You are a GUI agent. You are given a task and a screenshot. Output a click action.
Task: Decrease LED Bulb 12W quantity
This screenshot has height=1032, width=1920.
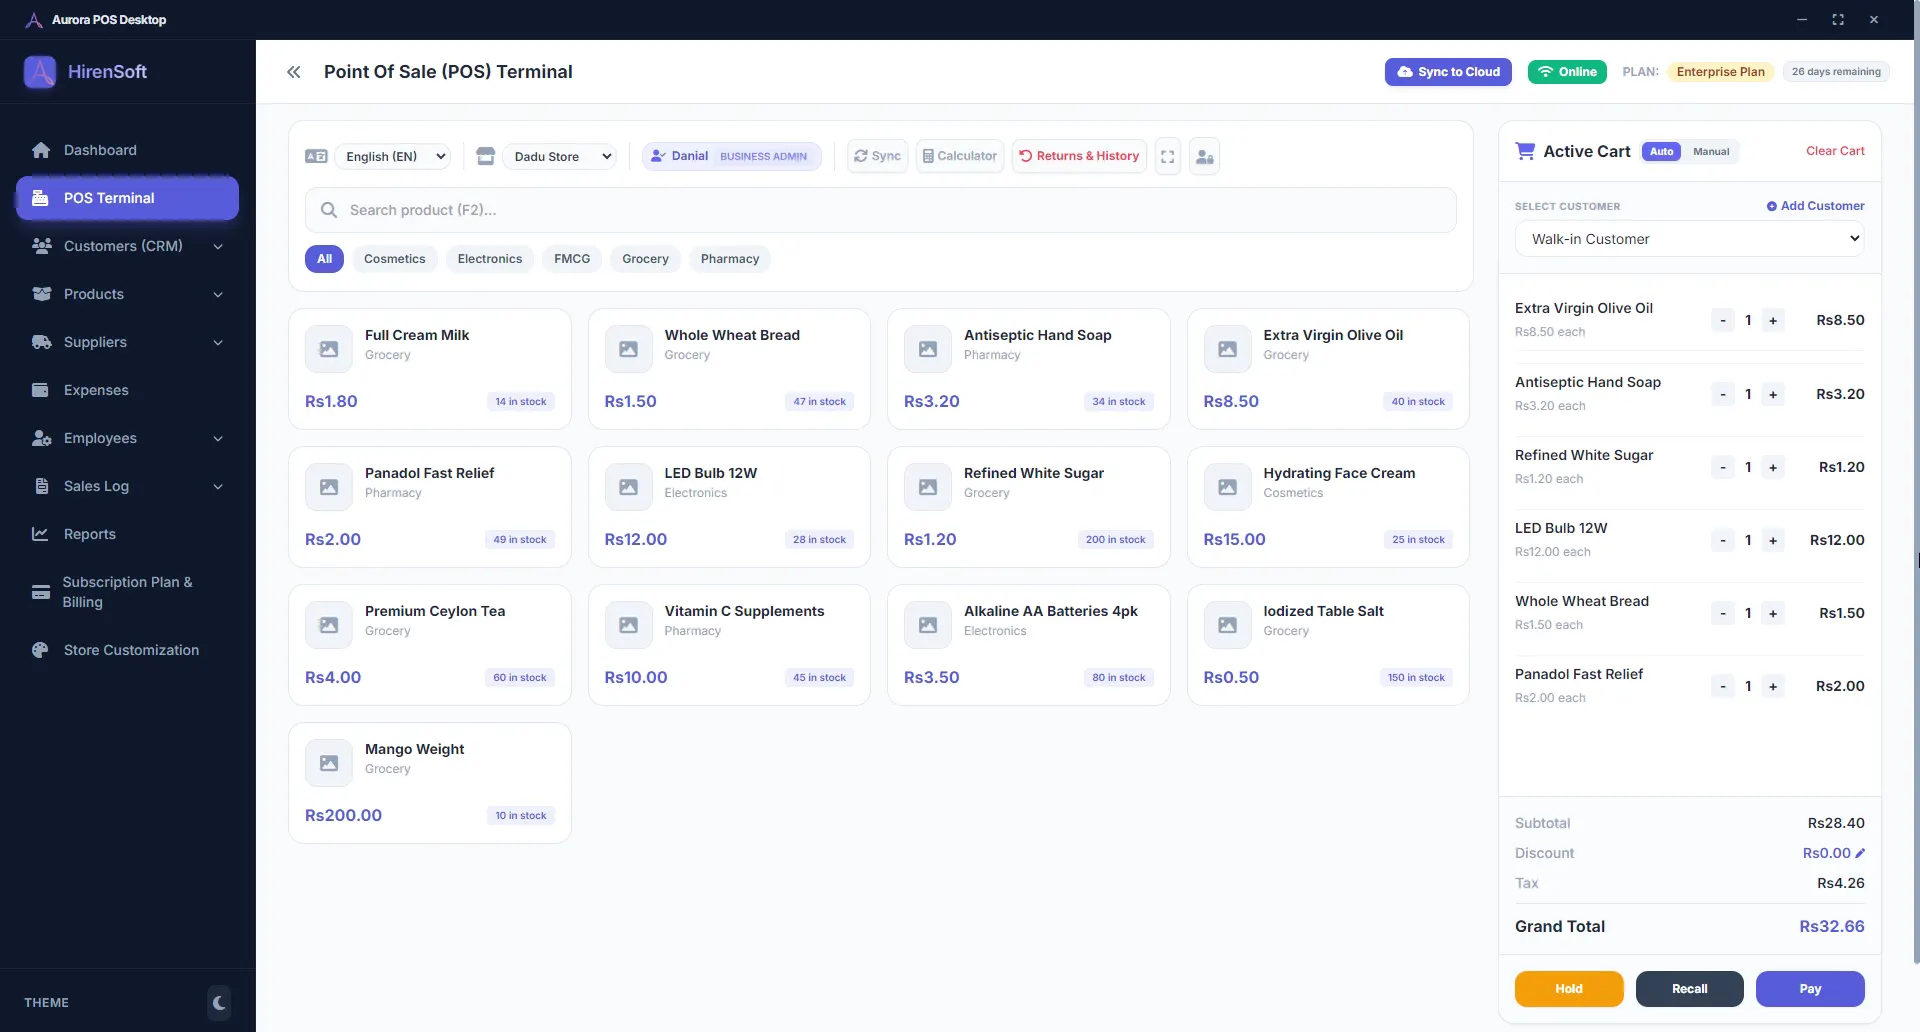[x=1723, y=541]
